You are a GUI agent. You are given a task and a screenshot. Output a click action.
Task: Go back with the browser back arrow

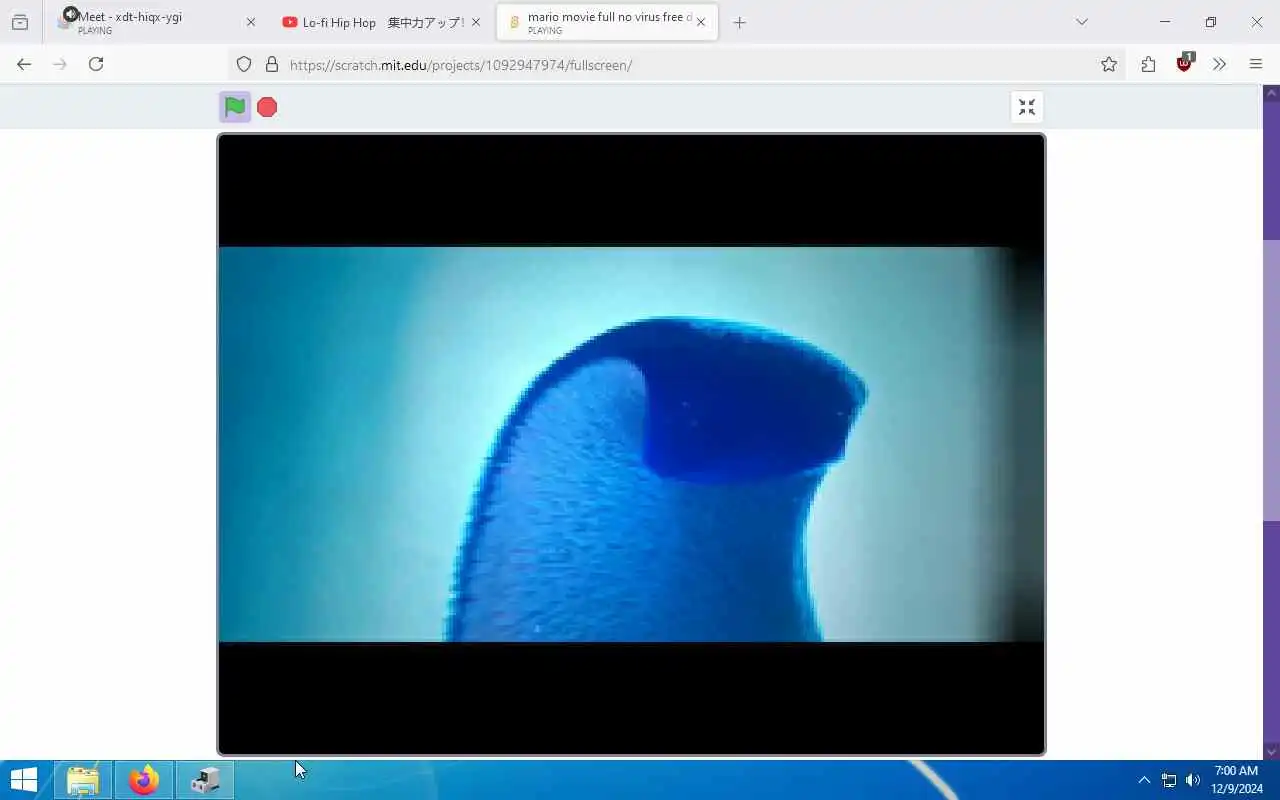tap(24, 64)
